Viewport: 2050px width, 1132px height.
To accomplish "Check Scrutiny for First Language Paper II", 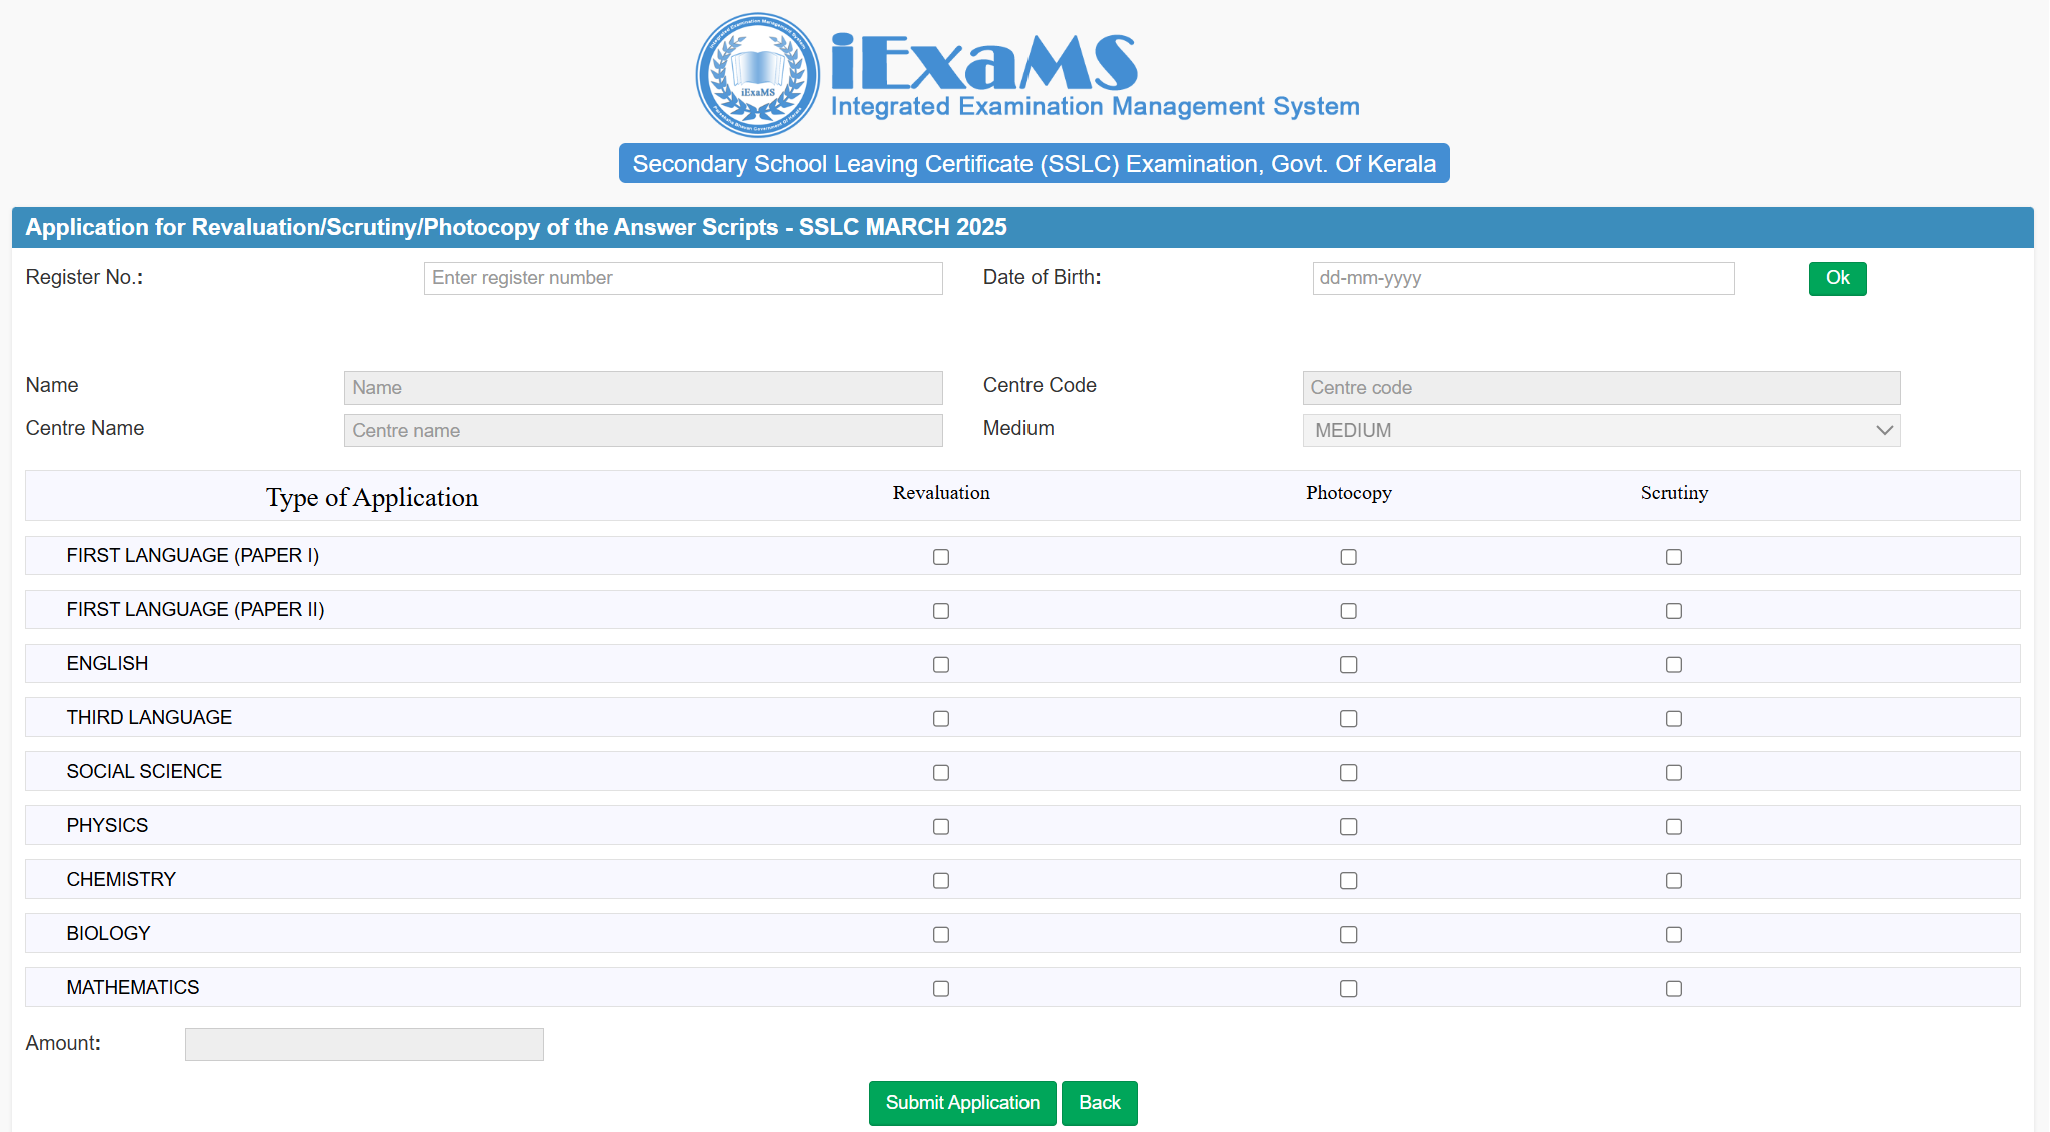I will (x=1674, y=611).
